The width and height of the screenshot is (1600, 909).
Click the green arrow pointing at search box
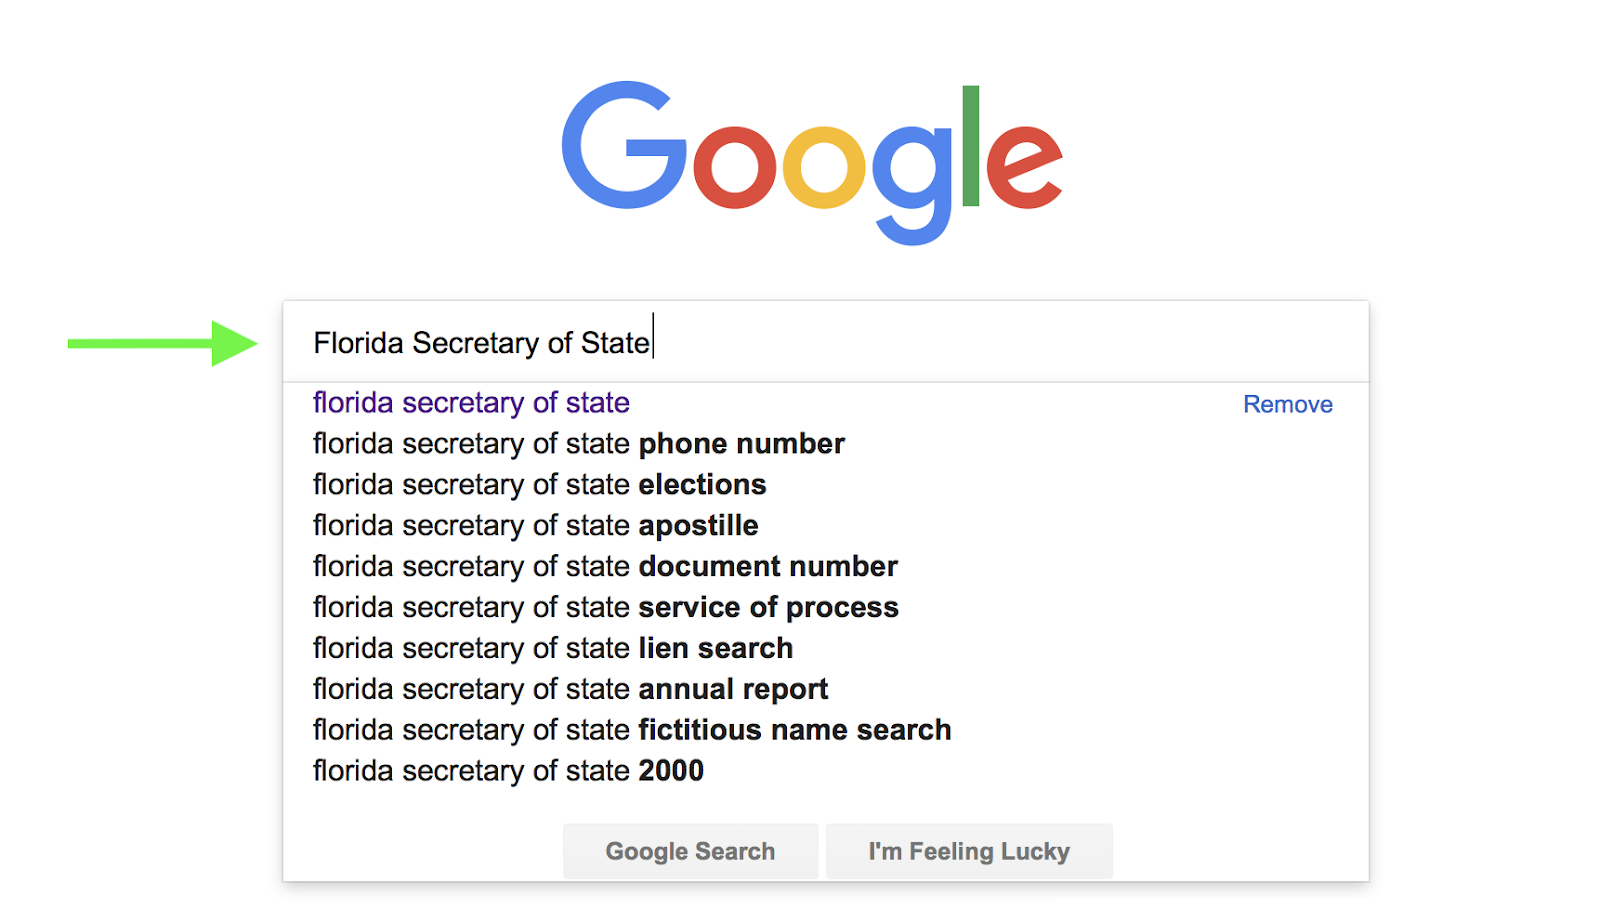162,343
